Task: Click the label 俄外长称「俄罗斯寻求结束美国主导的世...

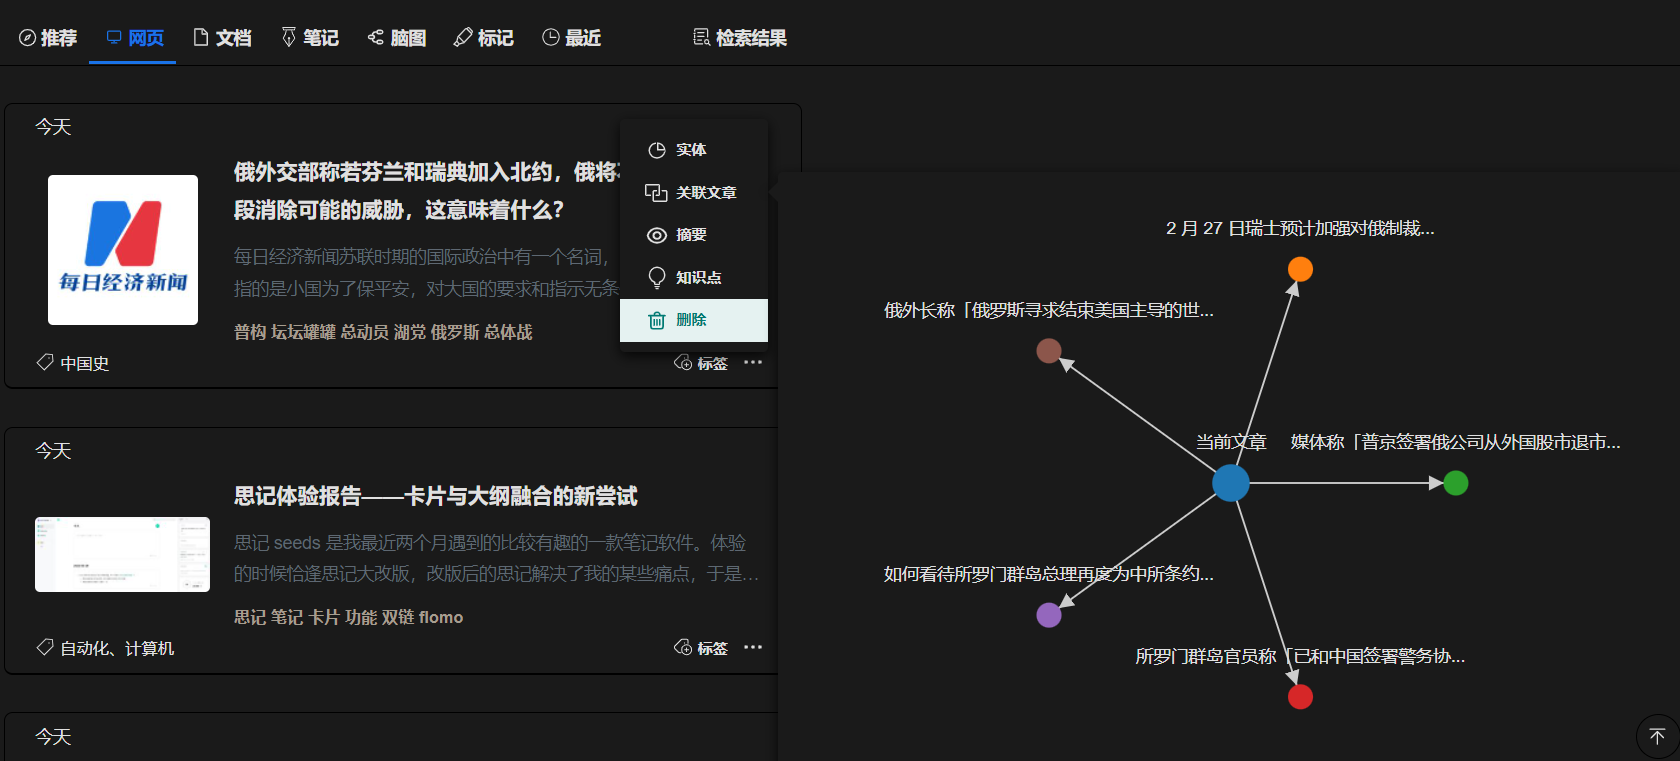Action: tap(1049, 310)
